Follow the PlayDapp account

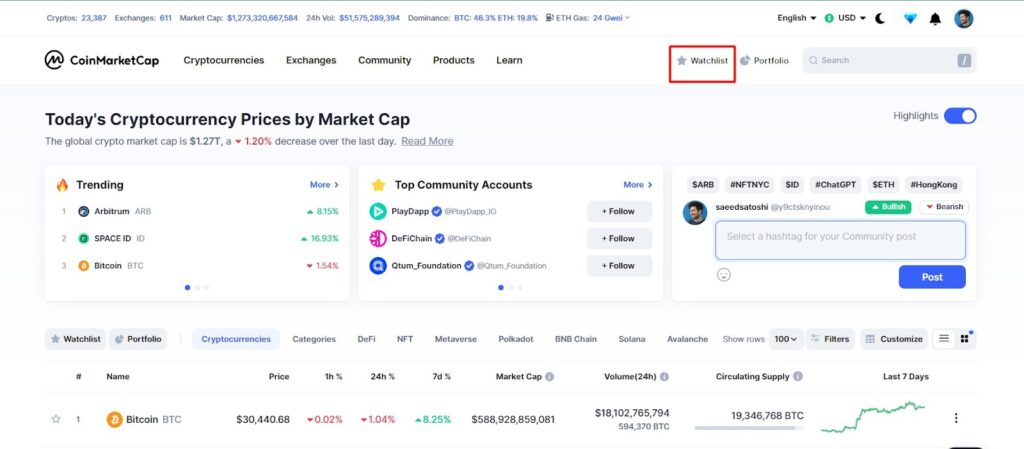click(619, 211)
